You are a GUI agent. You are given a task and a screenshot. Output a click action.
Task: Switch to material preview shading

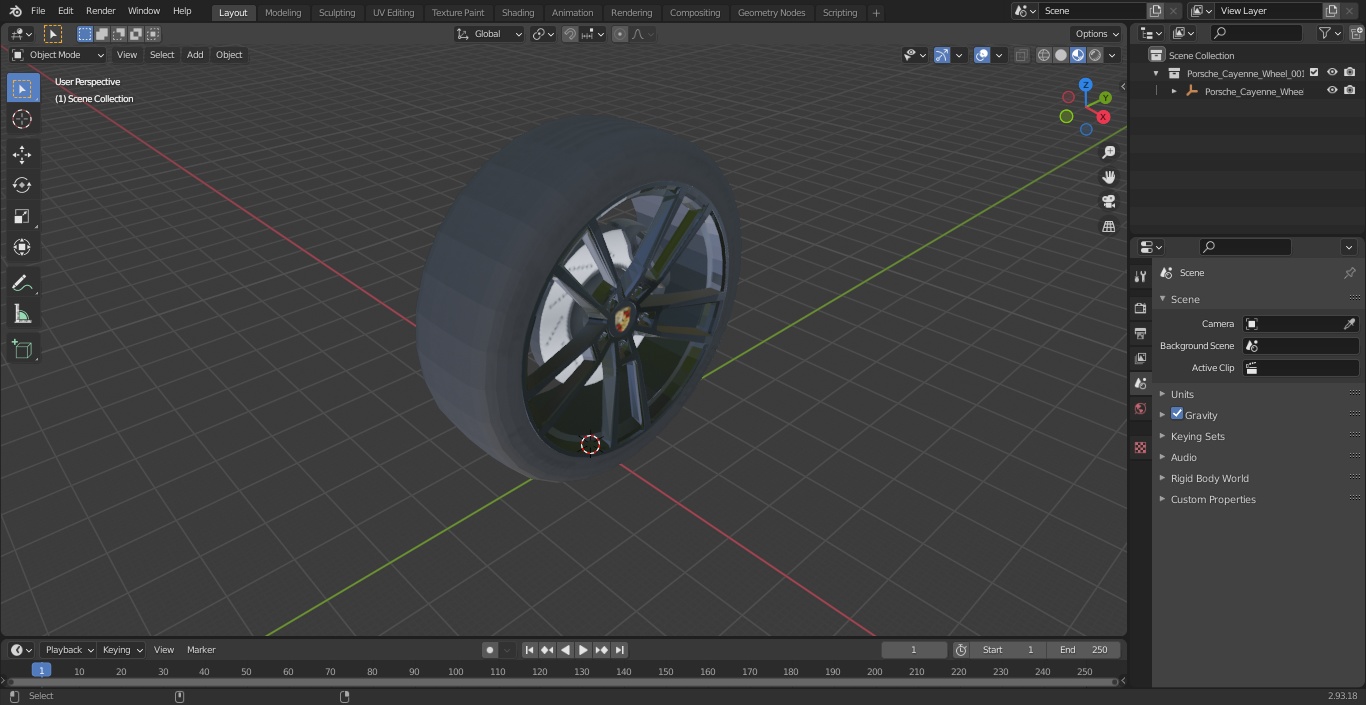coord(1078,55)
